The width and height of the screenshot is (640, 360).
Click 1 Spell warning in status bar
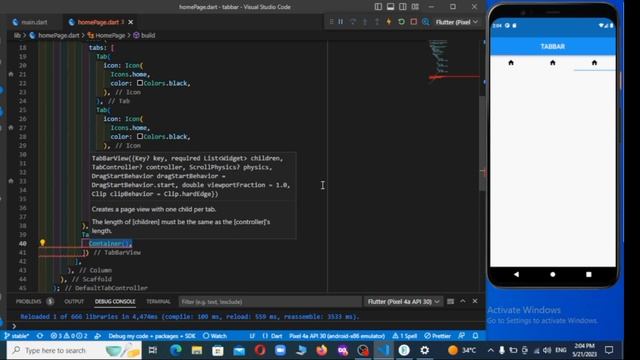(405, 336)
